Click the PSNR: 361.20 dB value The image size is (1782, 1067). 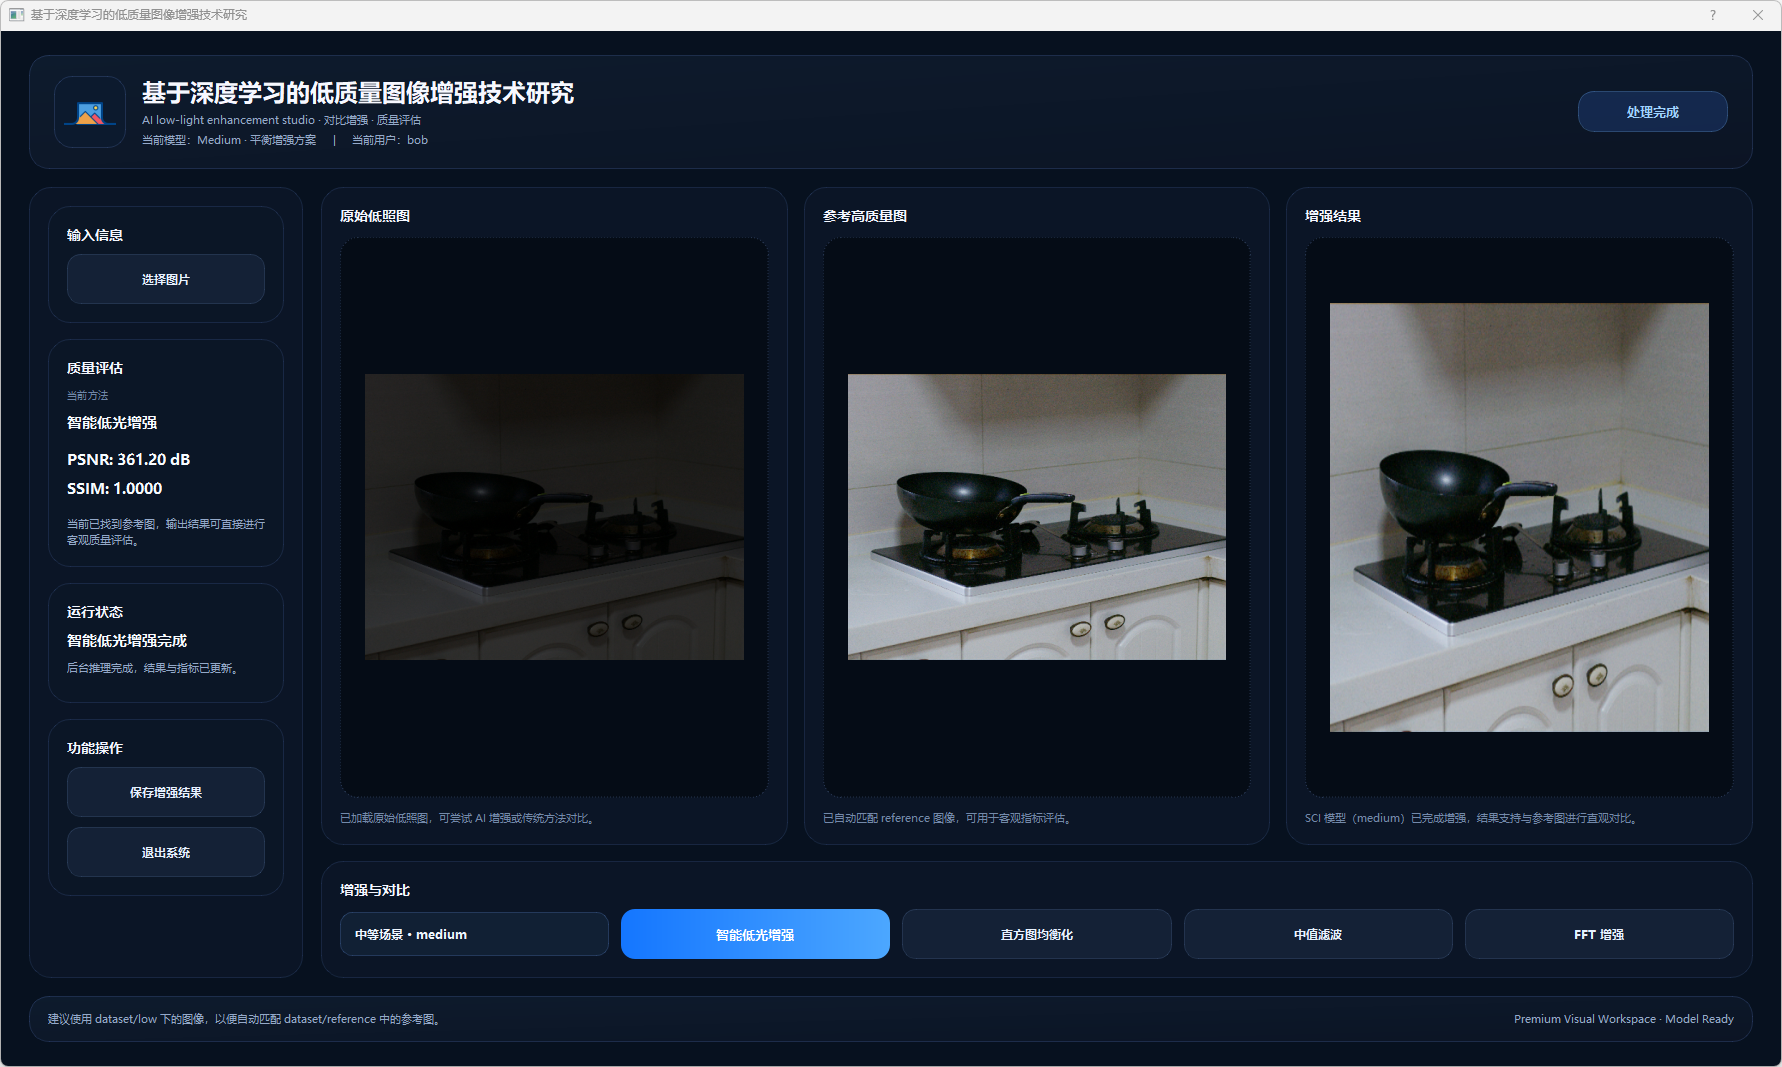(128, 460)
